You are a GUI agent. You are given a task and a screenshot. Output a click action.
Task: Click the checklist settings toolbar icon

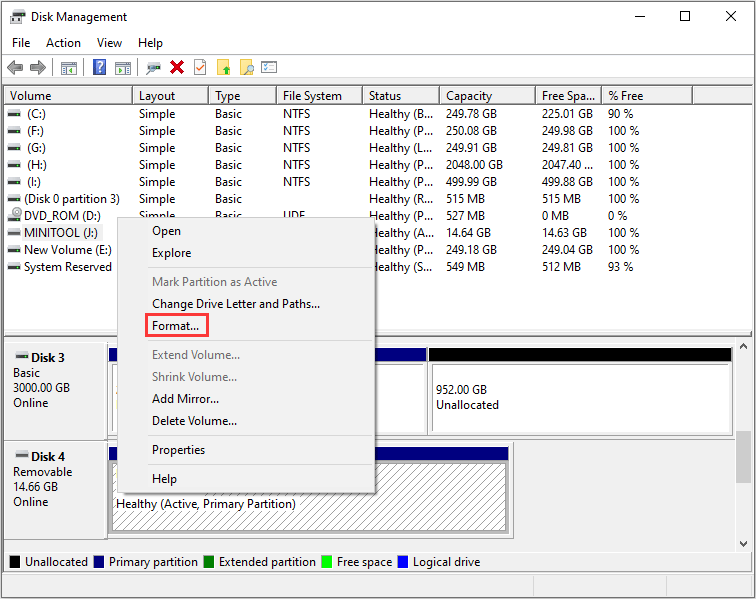click(x=269, y=67)
